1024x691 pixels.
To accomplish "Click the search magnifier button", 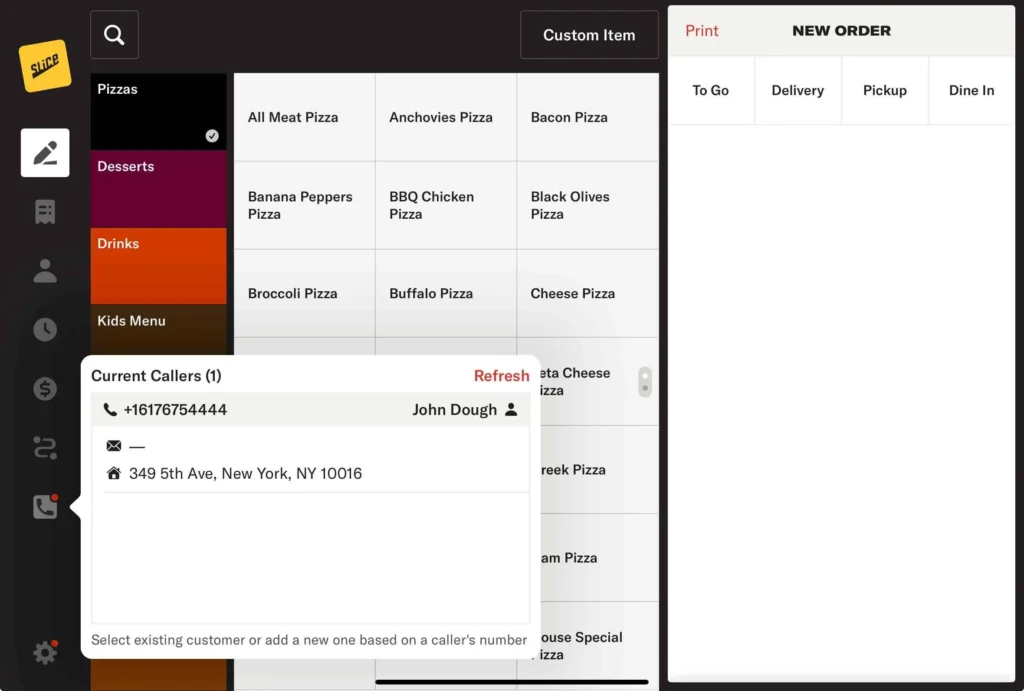I will pos(114,35).
